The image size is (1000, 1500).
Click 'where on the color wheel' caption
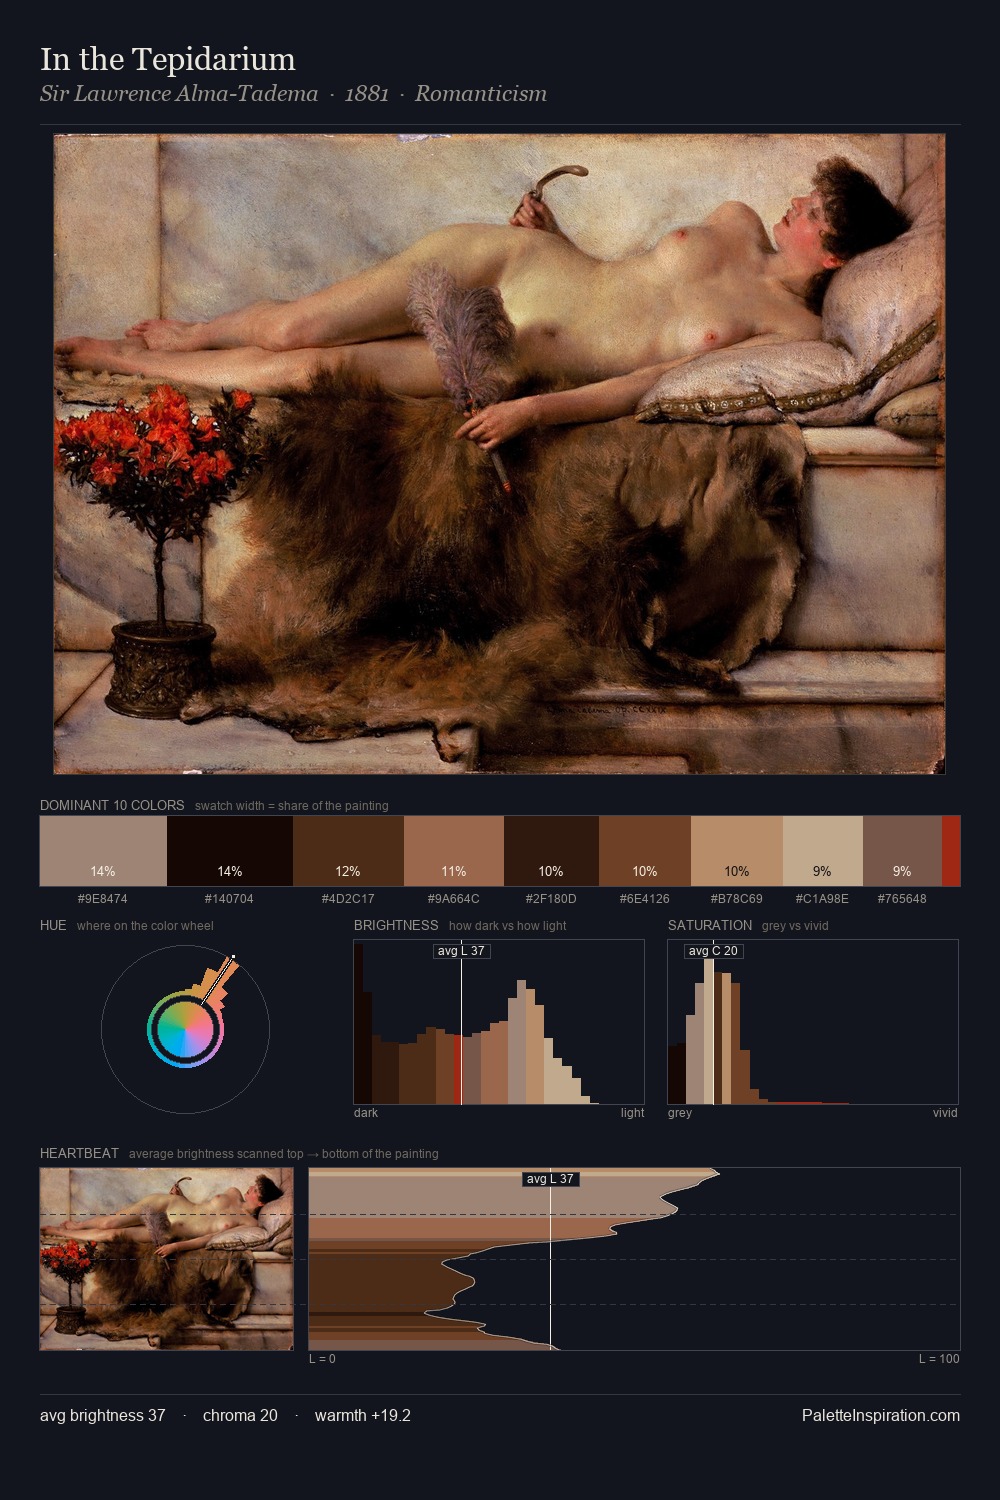tap(145, 926)
